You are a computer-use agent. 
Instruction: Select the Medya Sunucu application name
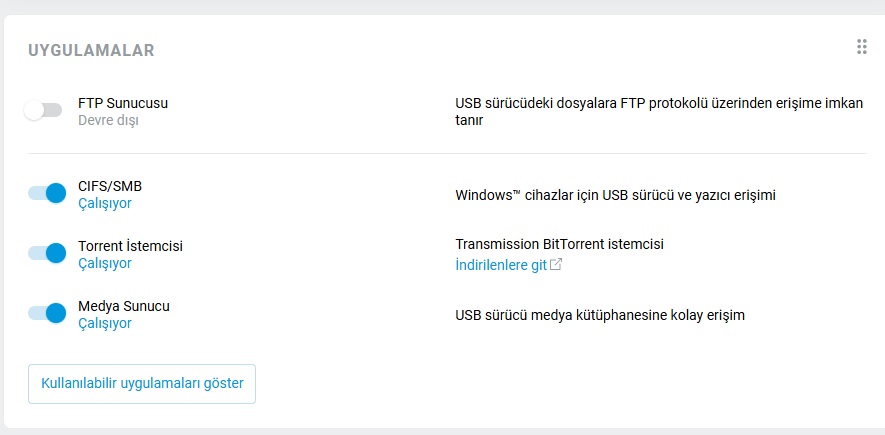[124, 306]
